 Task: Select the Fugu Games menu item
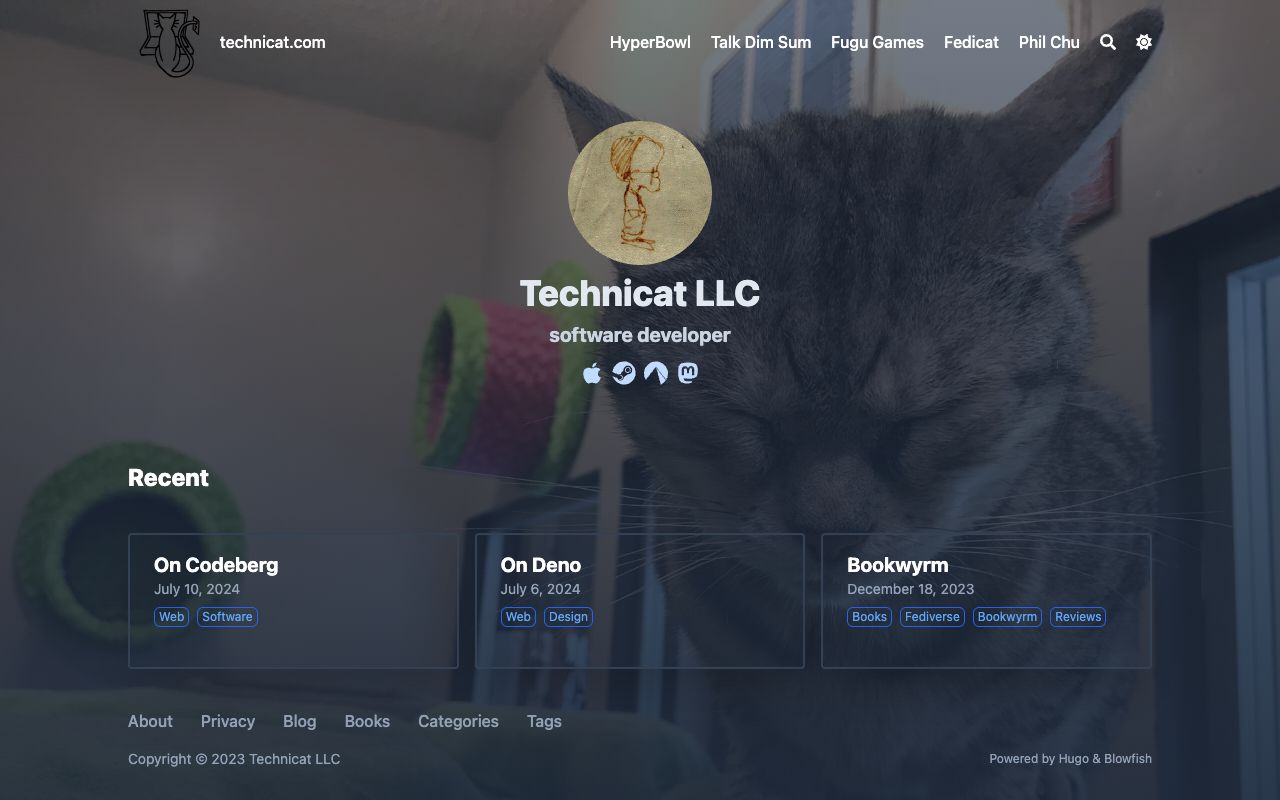pos(877,42)
